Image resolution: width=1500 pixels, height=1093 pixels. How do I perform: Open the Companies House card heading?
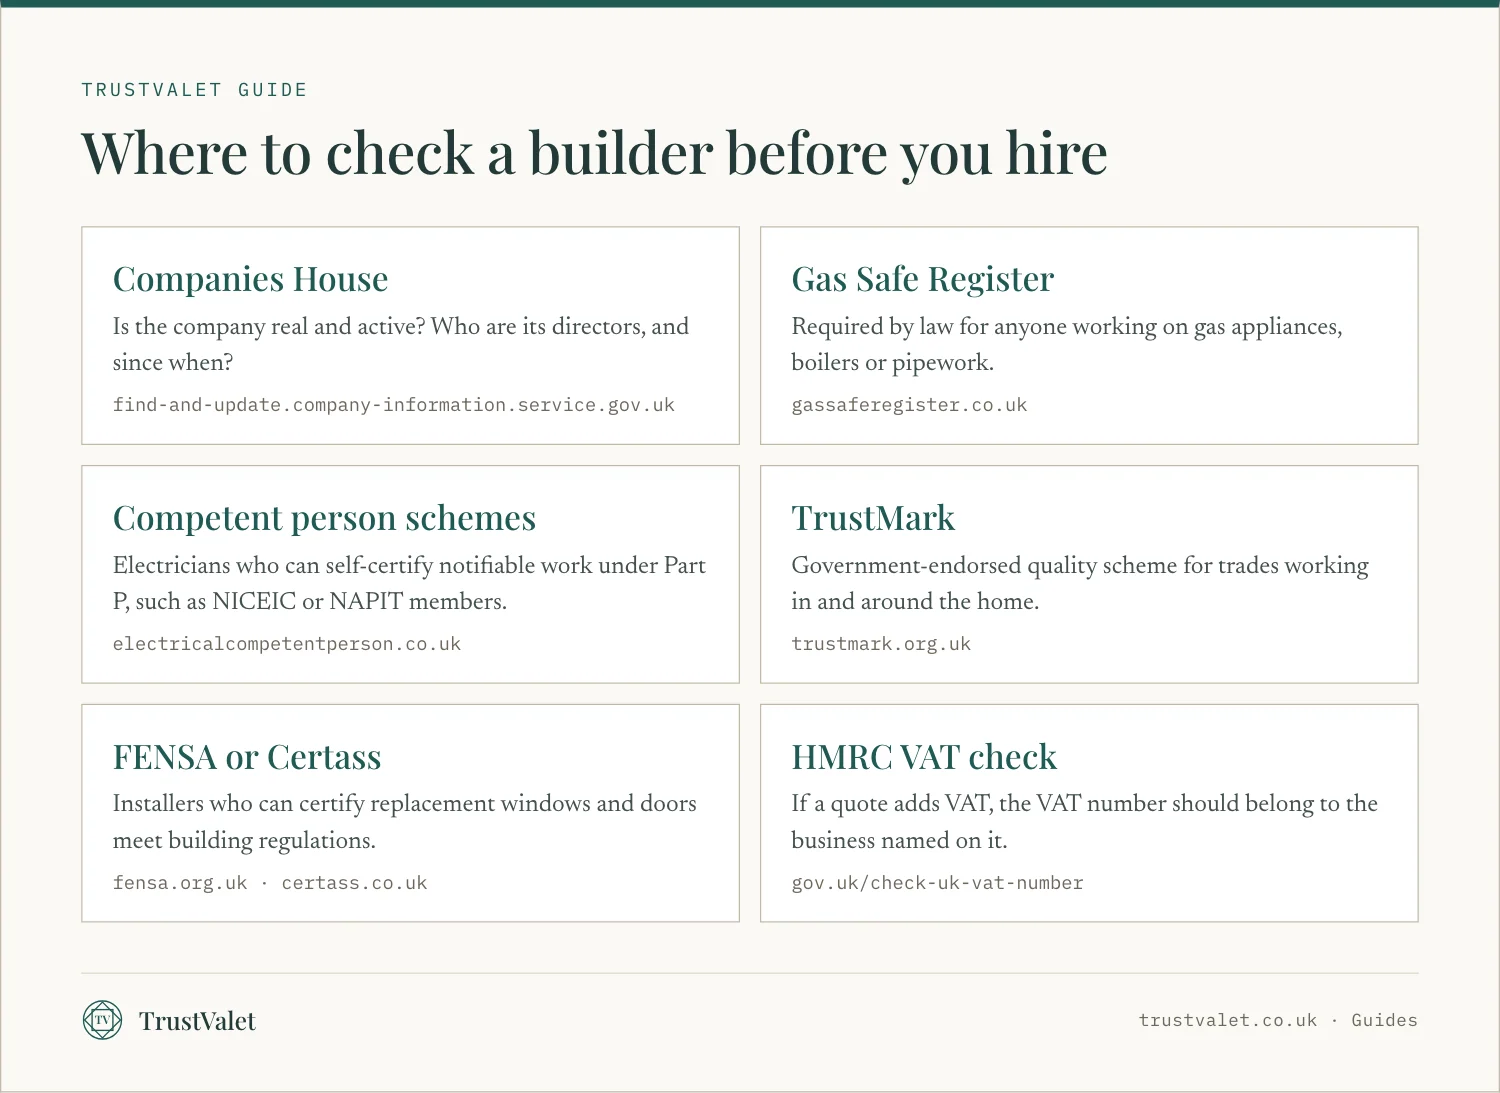pyautogui.click(x=250, y=279)
